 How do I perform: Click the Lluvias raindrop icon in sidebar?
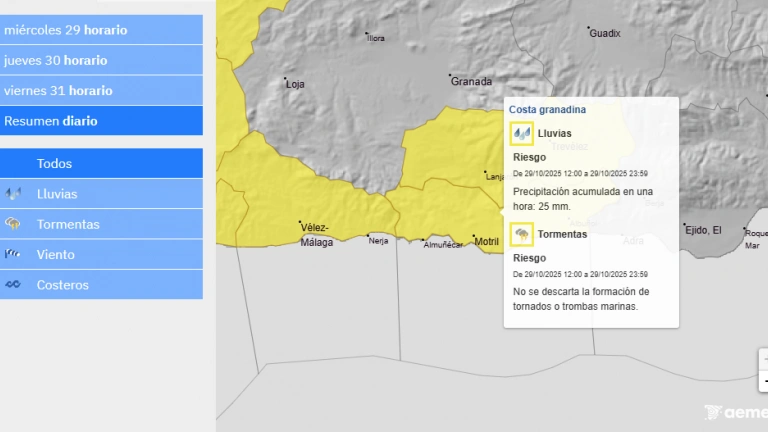point(14,194)
